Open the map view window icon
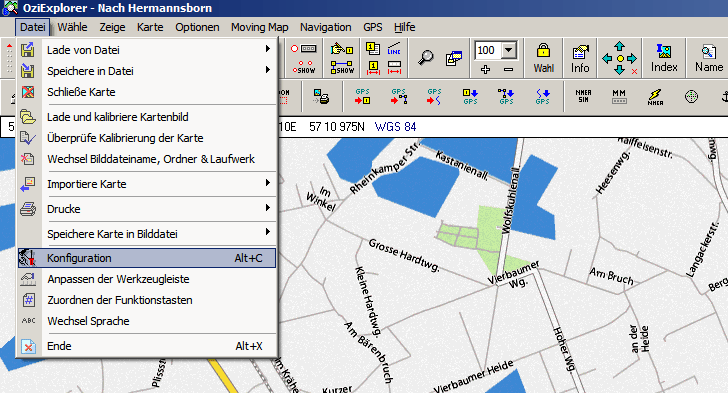Viewport: 728px width, 393px height. 454,58
